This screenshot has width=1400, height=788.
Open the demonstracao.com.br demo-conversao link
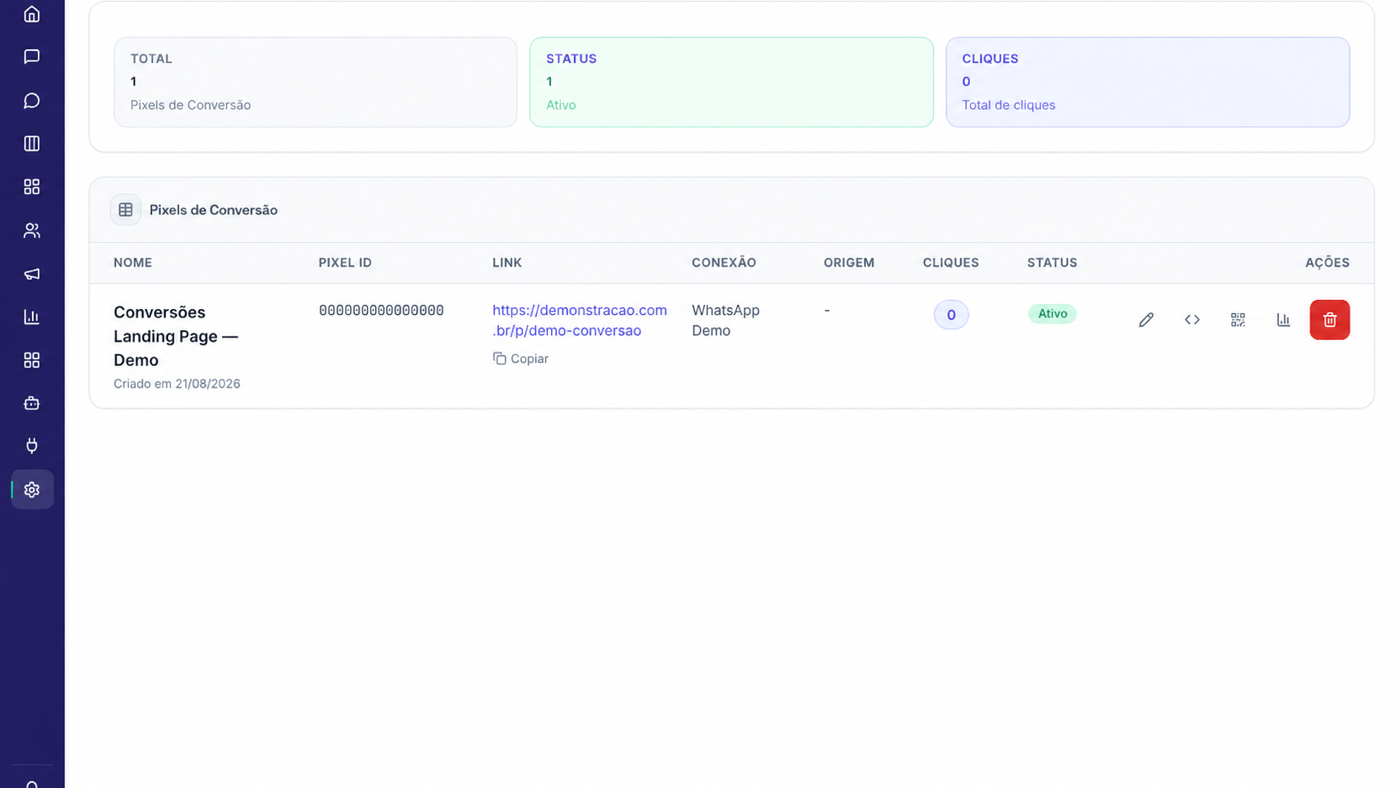tap(579, 320)
